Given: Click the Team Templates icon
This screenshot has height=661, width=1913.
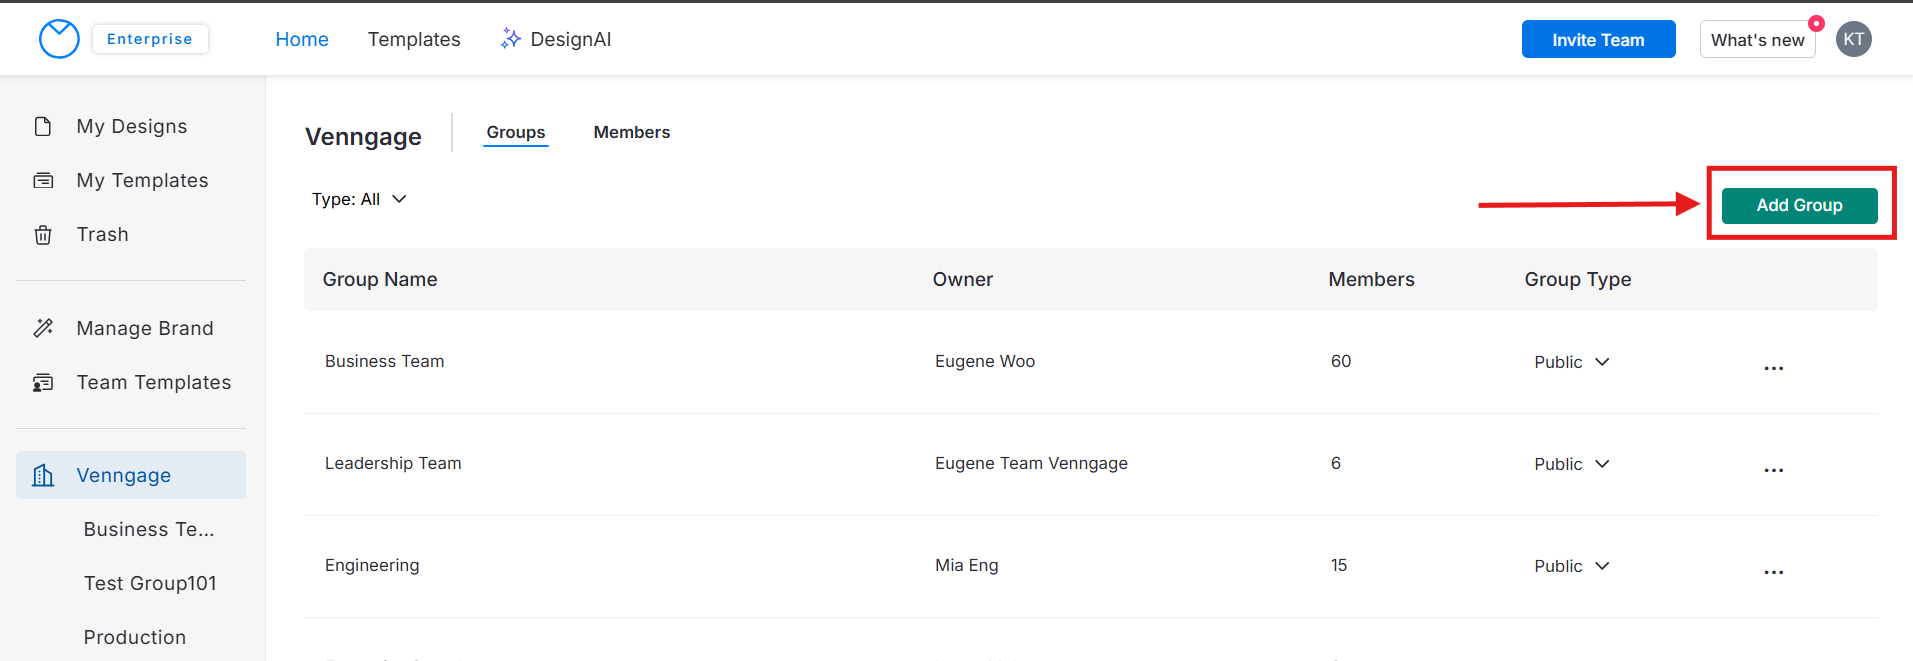Looking at the screenshot, I should click(x=43, y=382).
